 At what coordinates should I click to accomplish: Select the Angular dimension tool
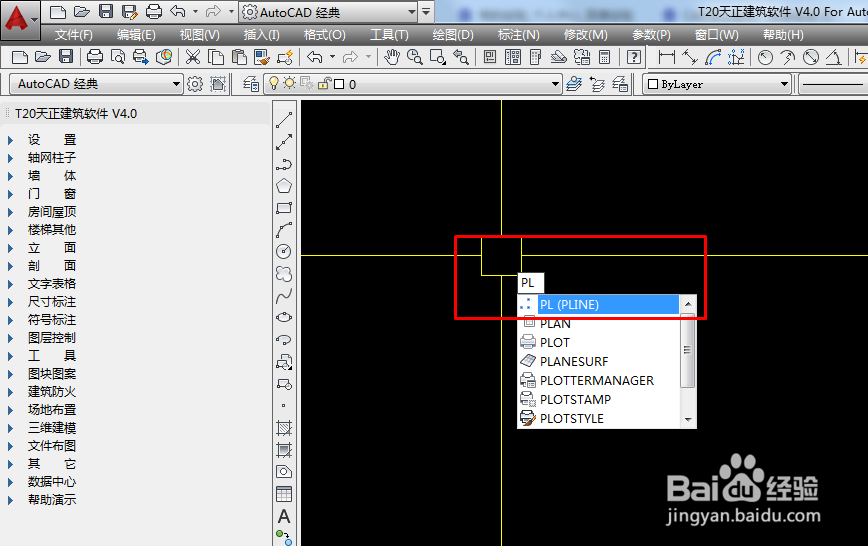pos(834,56)
